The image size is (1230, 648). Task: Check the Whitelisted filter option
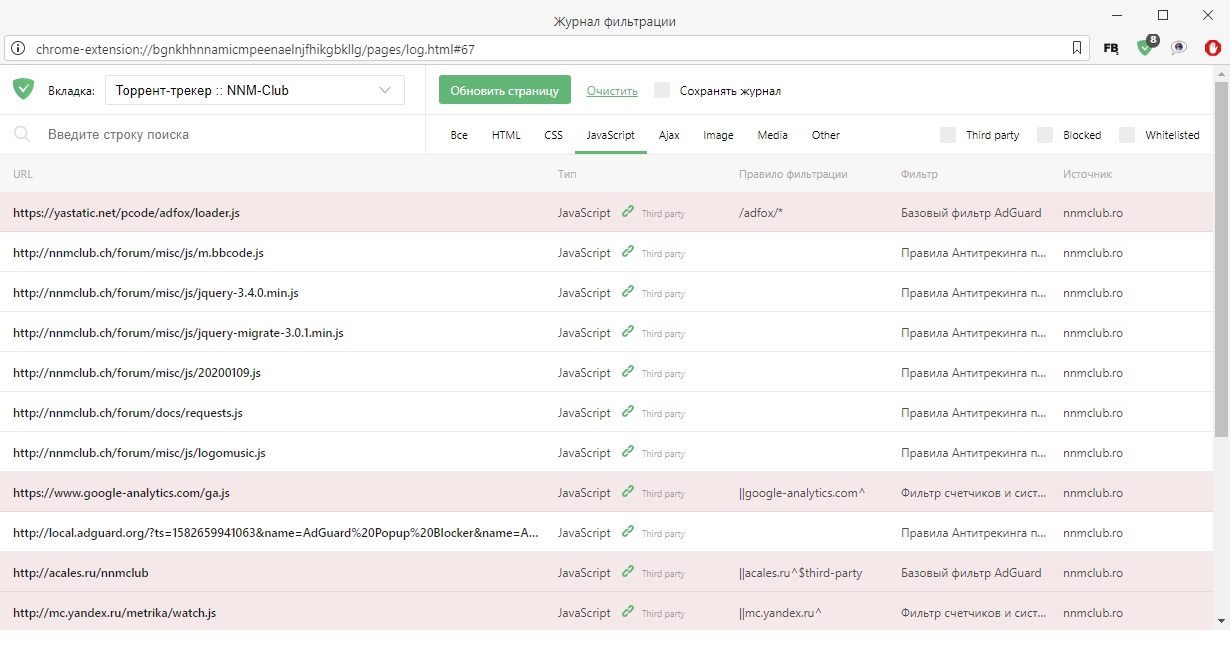1127,134
